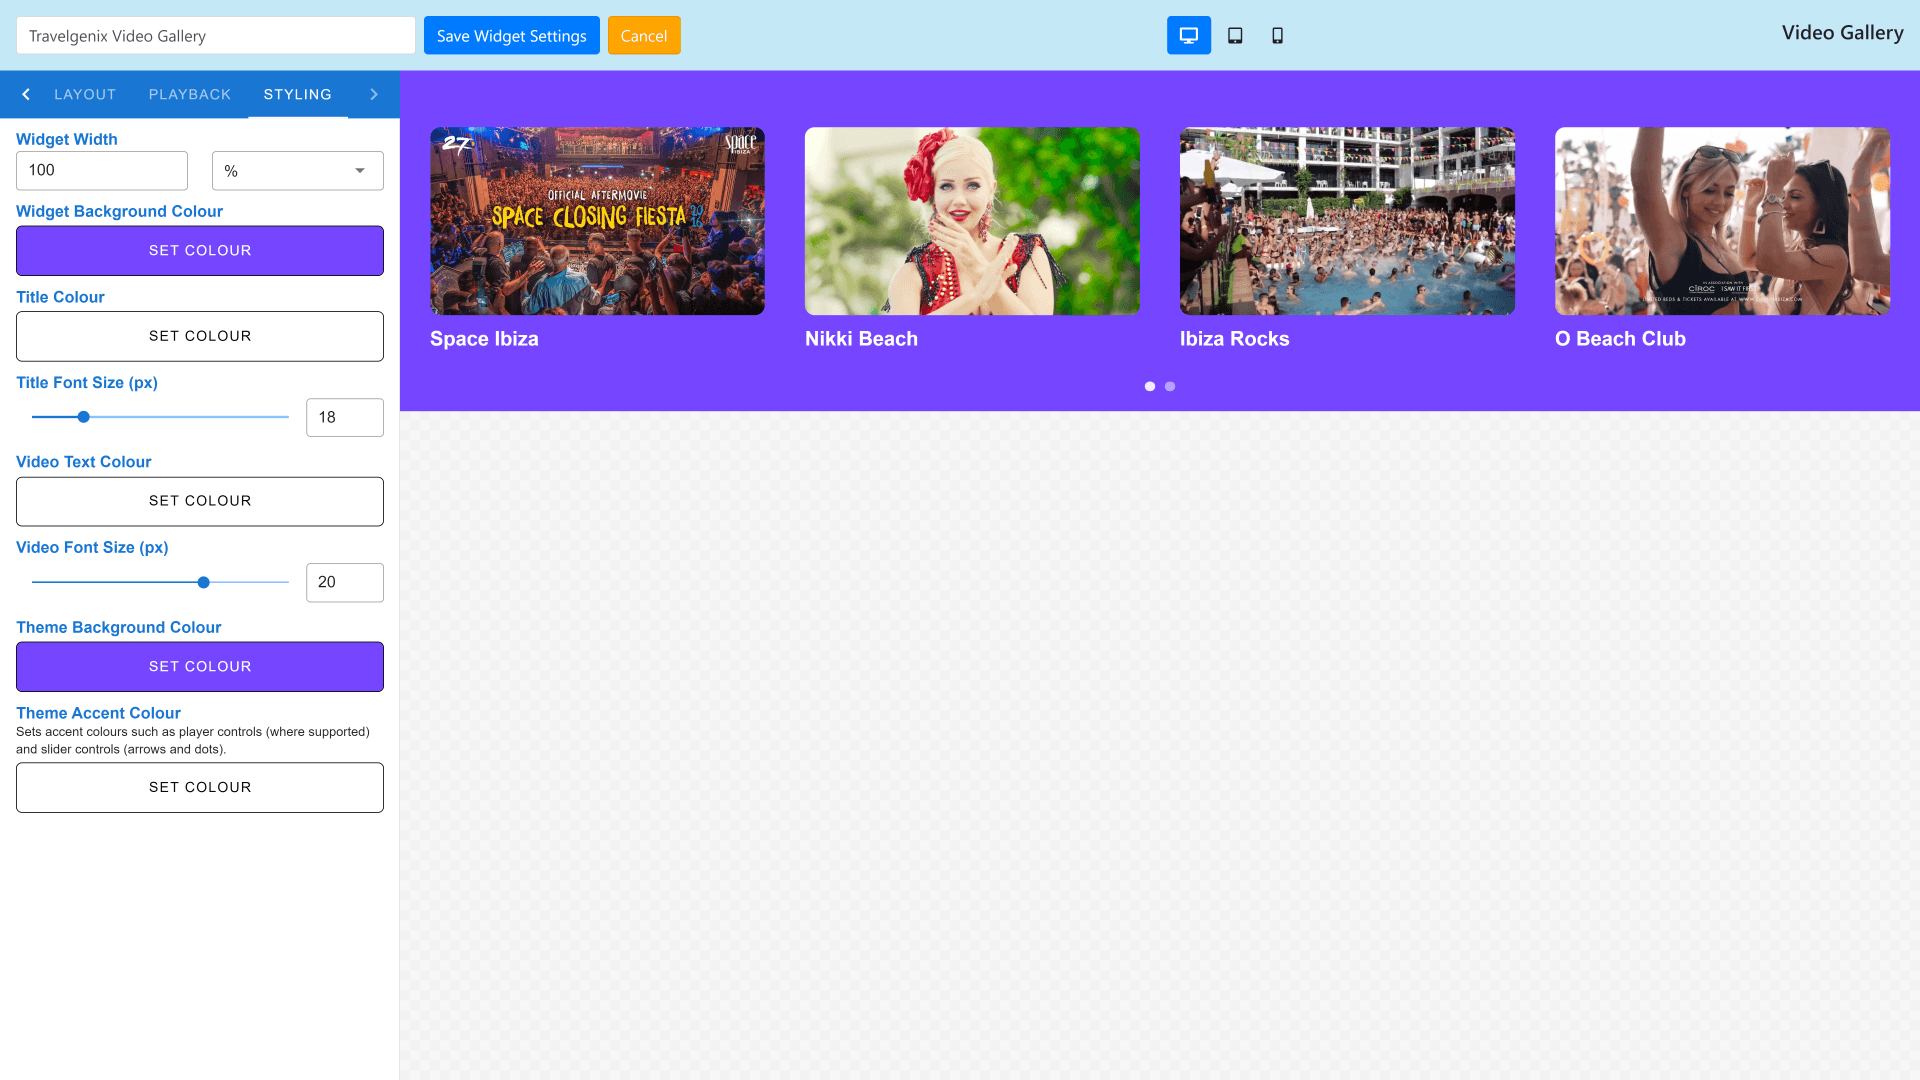
Task: Click the Title Font Size slider handle
Action: pyautogui.click(x=84, y=417)
